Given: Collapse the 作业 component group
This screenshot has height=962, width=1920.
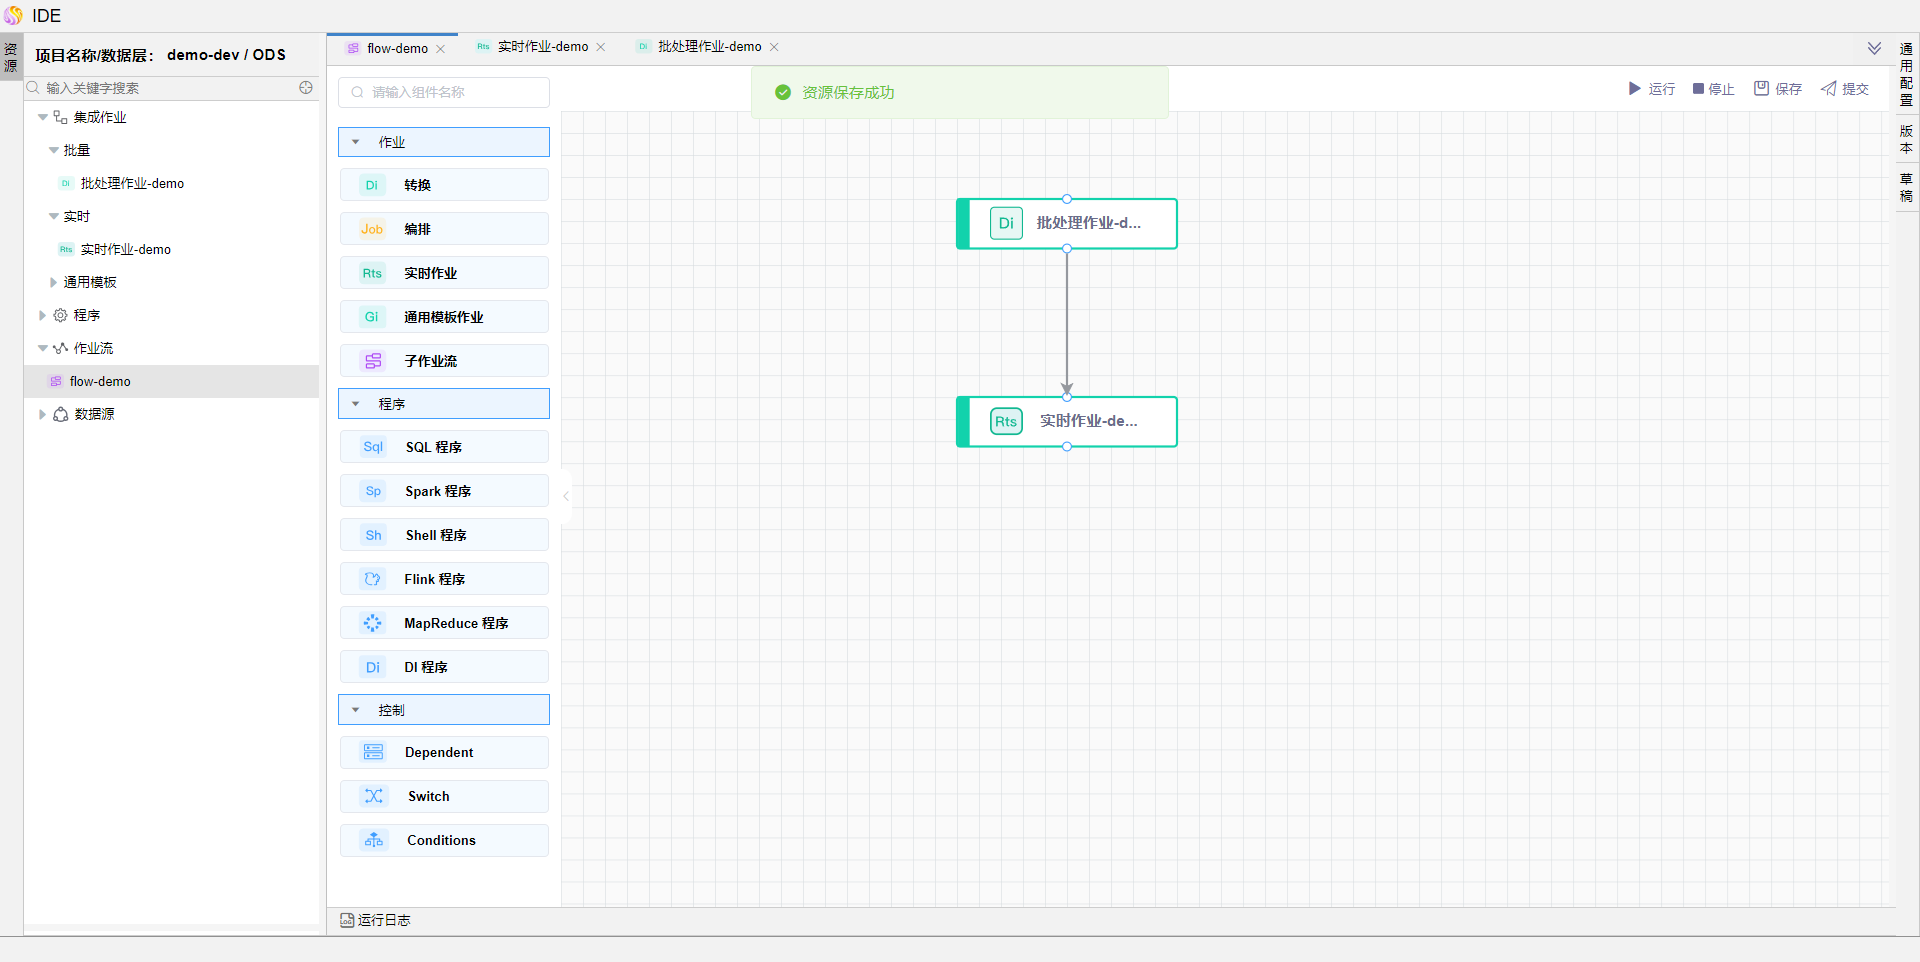Looking at the screenshot, I should pyautogui.click(x=356, y=142).
